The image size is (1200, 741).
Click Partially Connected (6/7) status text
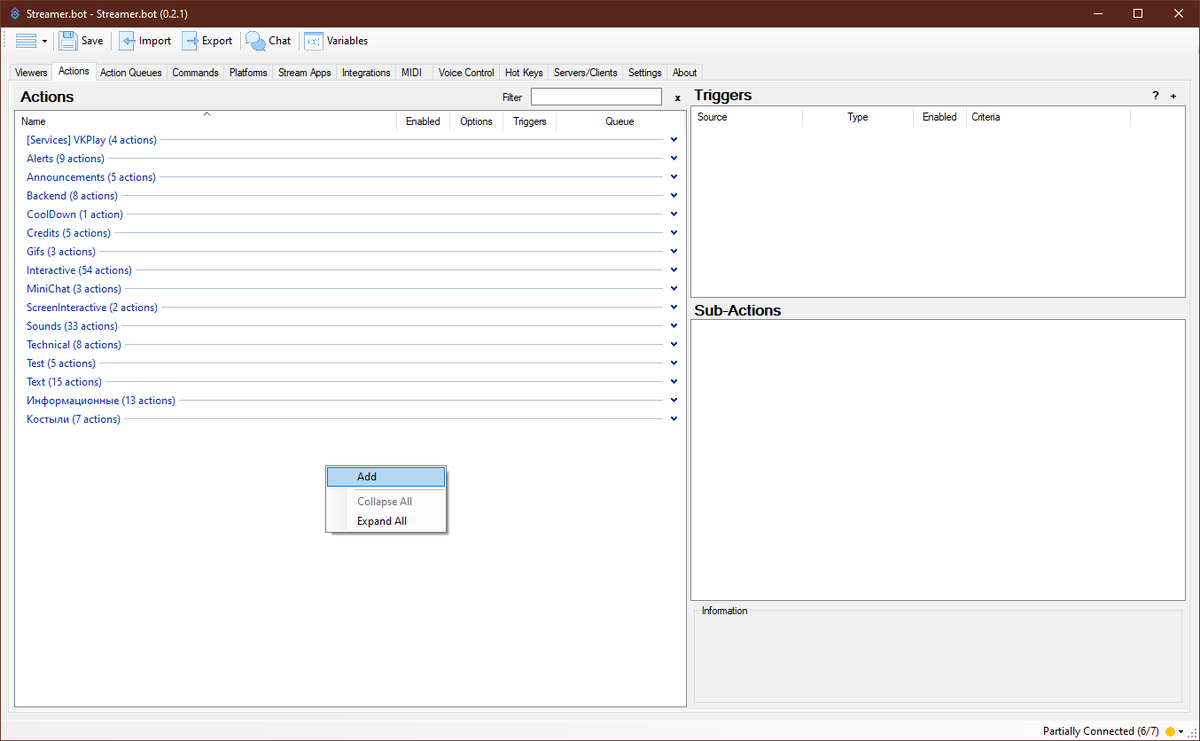(x=1102, y=731)
